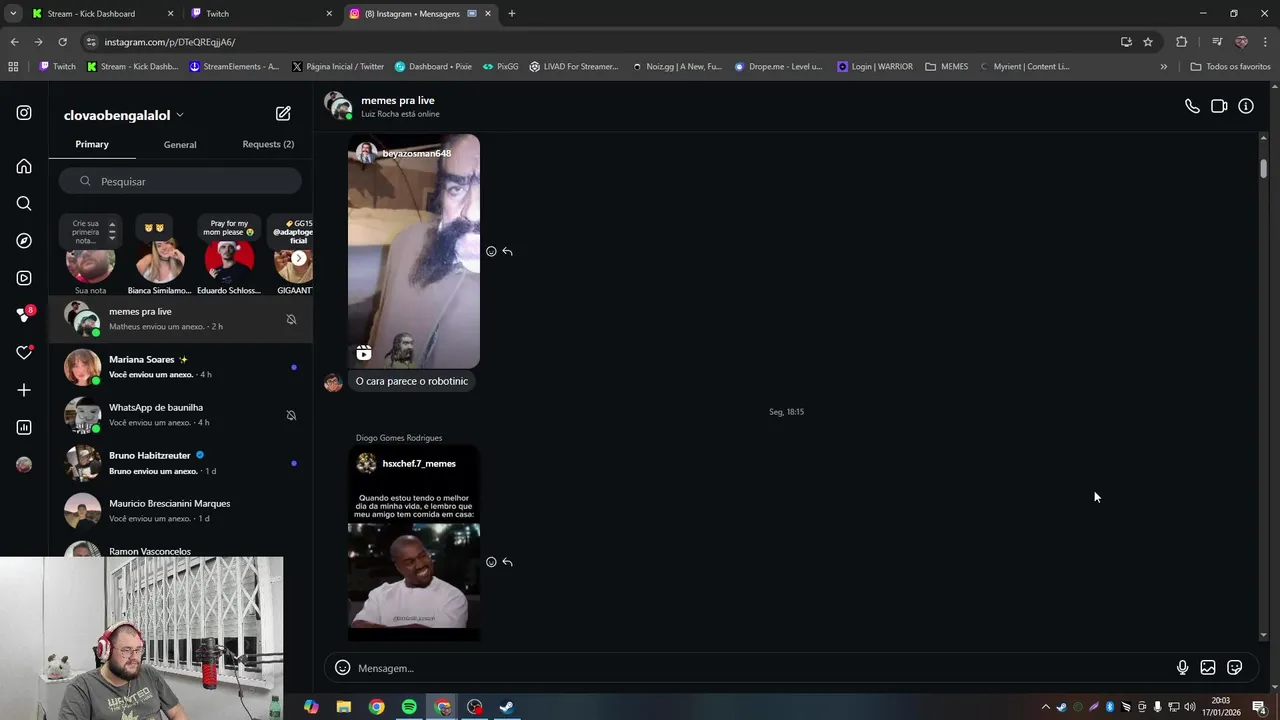1280x720 pixels.
Task: Open Explore compass icon
Action: pyautogui.click(x=24, y=241)
